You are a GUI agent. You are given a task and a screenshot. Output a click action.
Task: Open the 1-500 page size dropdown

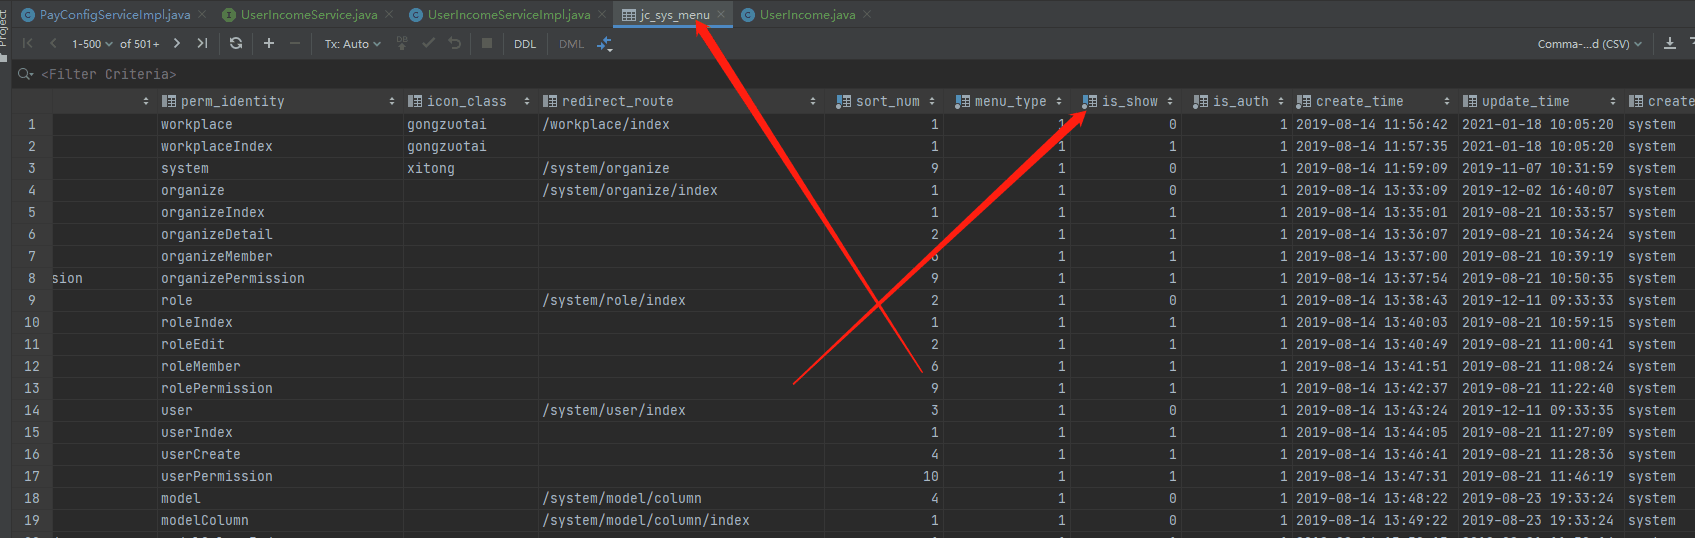click(x=92, y=44)
